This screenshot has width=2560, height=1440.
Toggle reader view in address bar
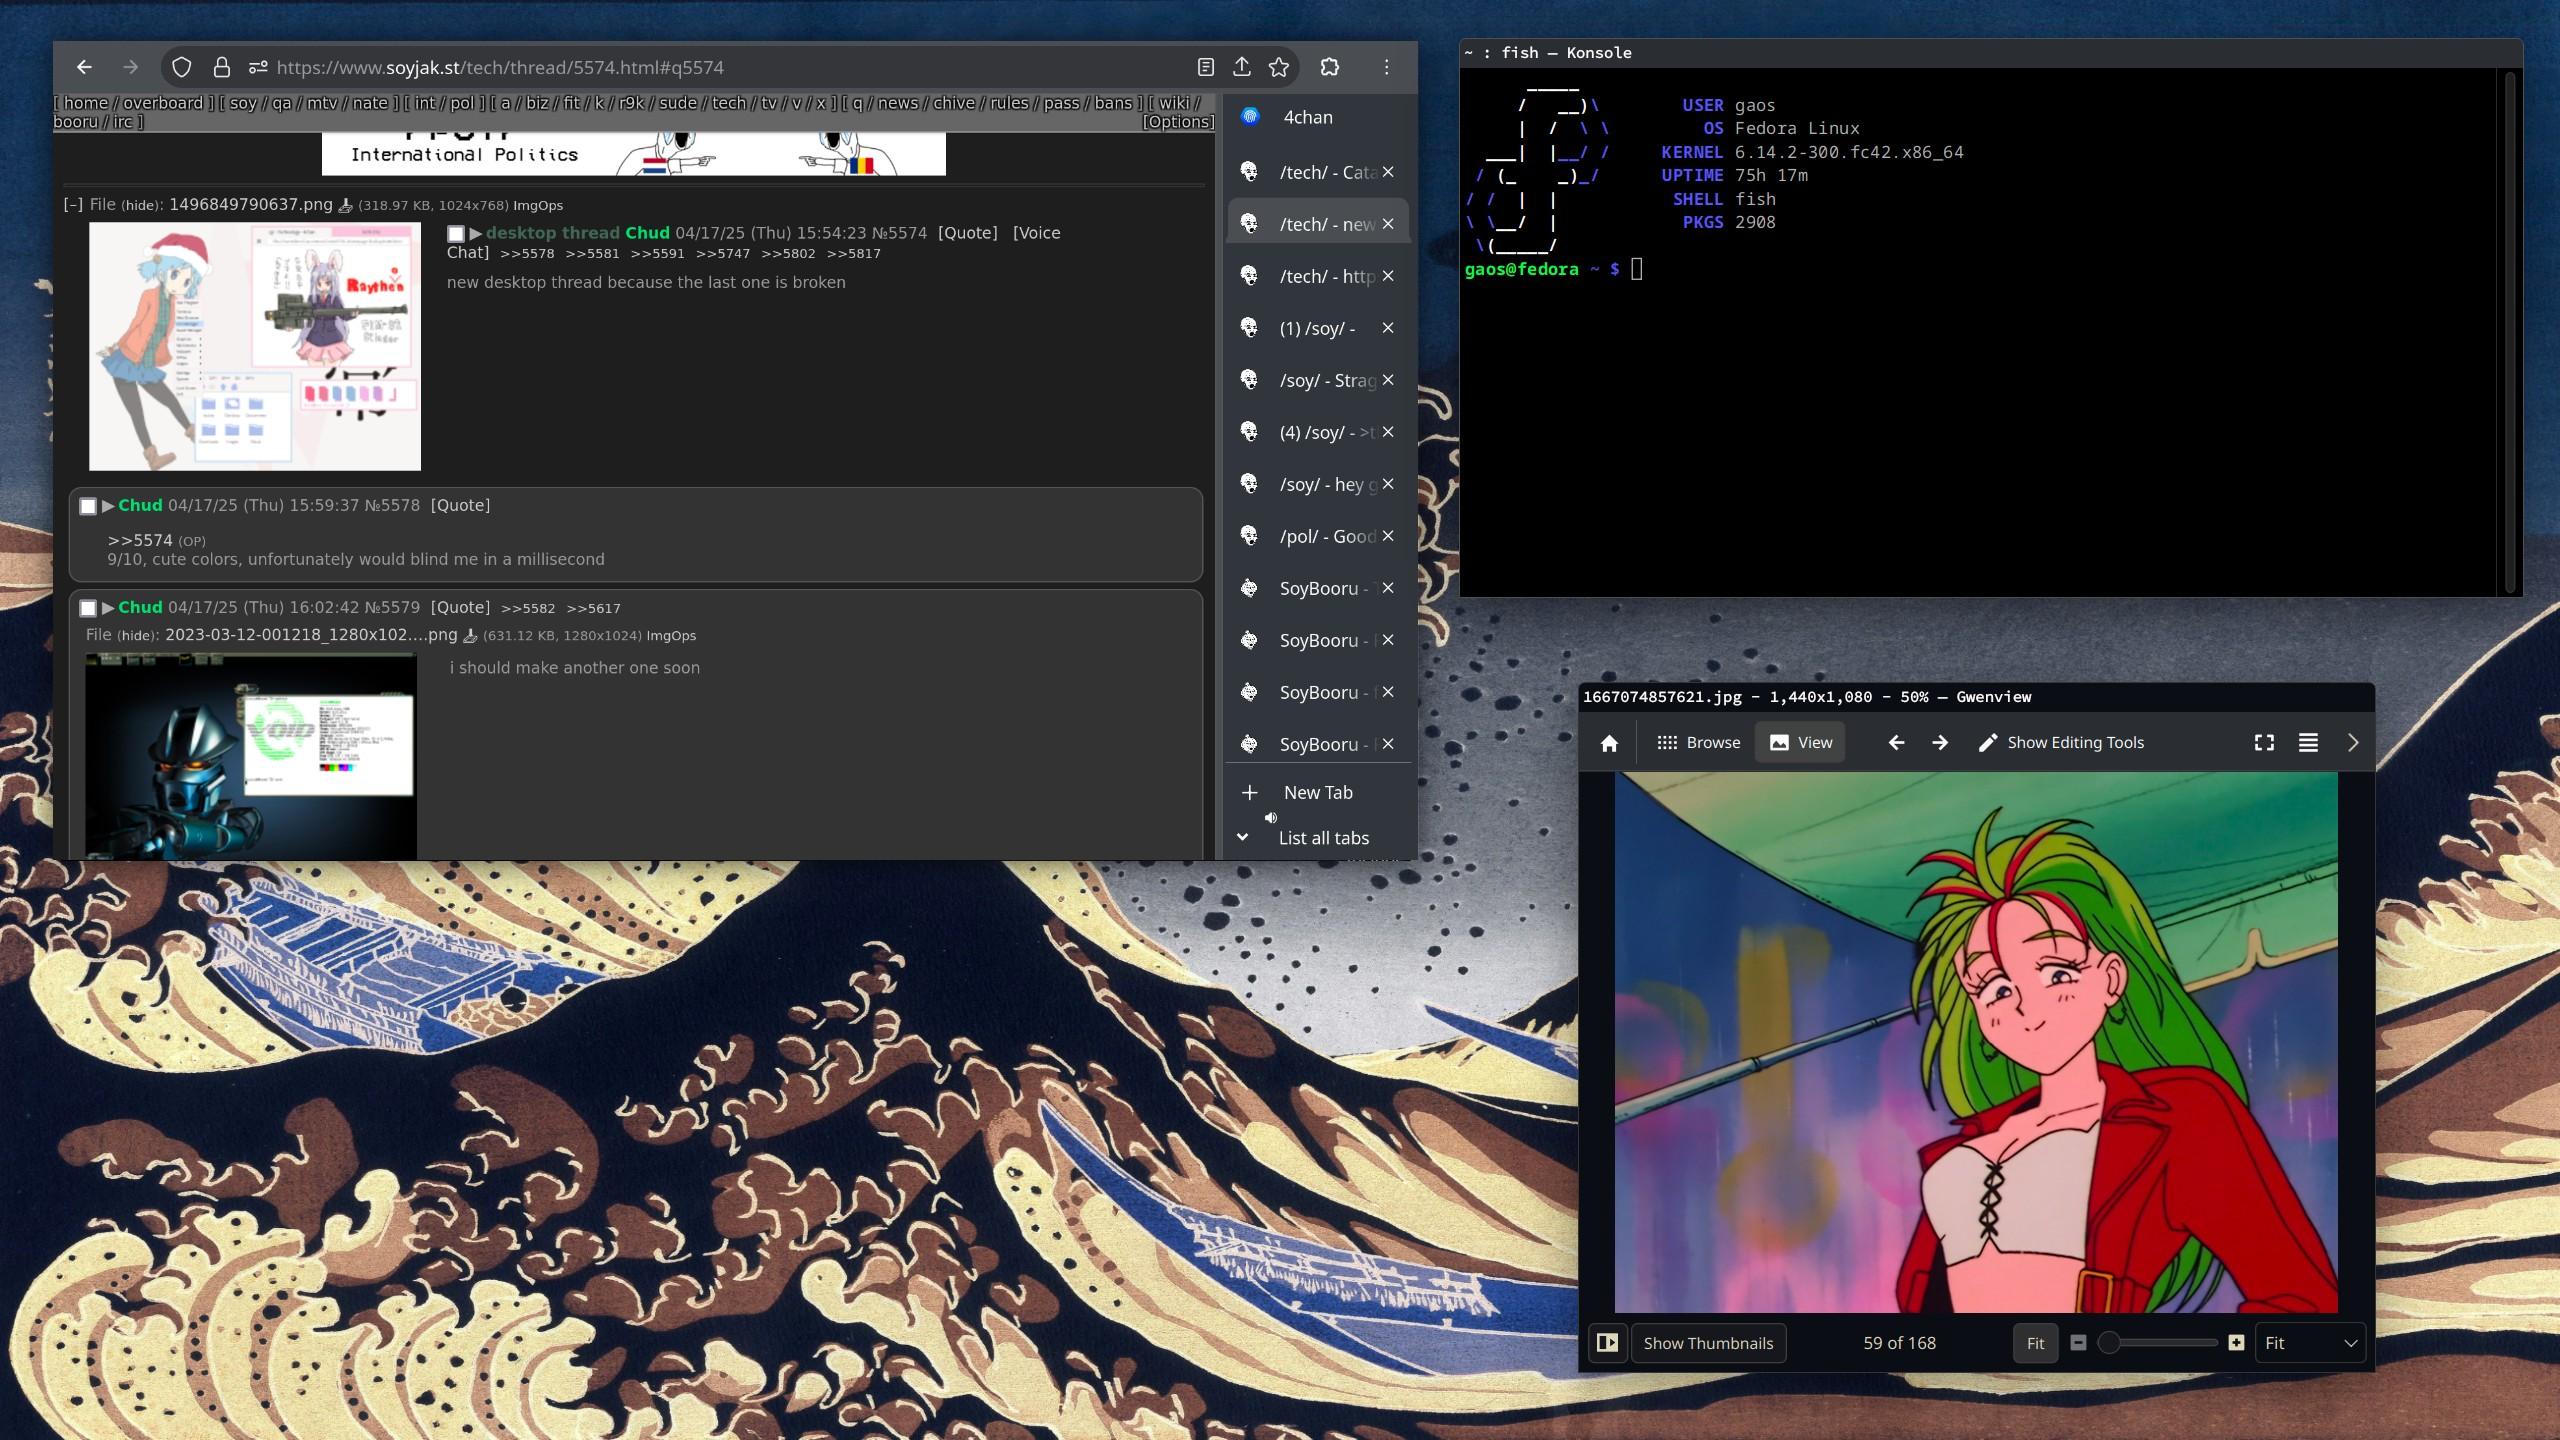point(1206,67)
